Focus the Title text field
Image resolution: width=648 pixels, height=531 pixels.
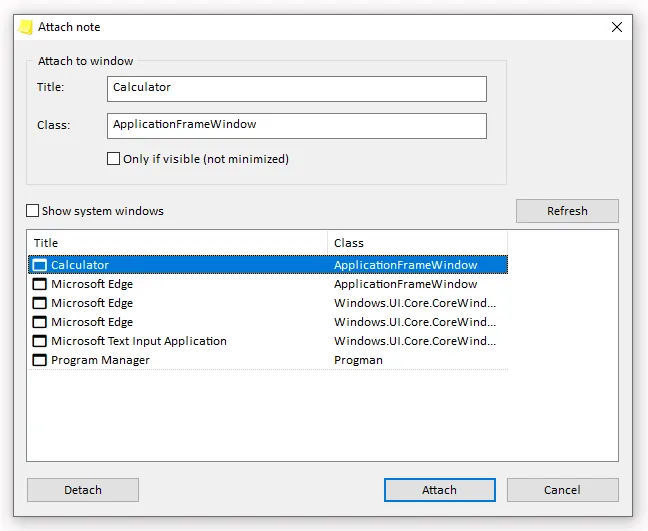(297, 88)
